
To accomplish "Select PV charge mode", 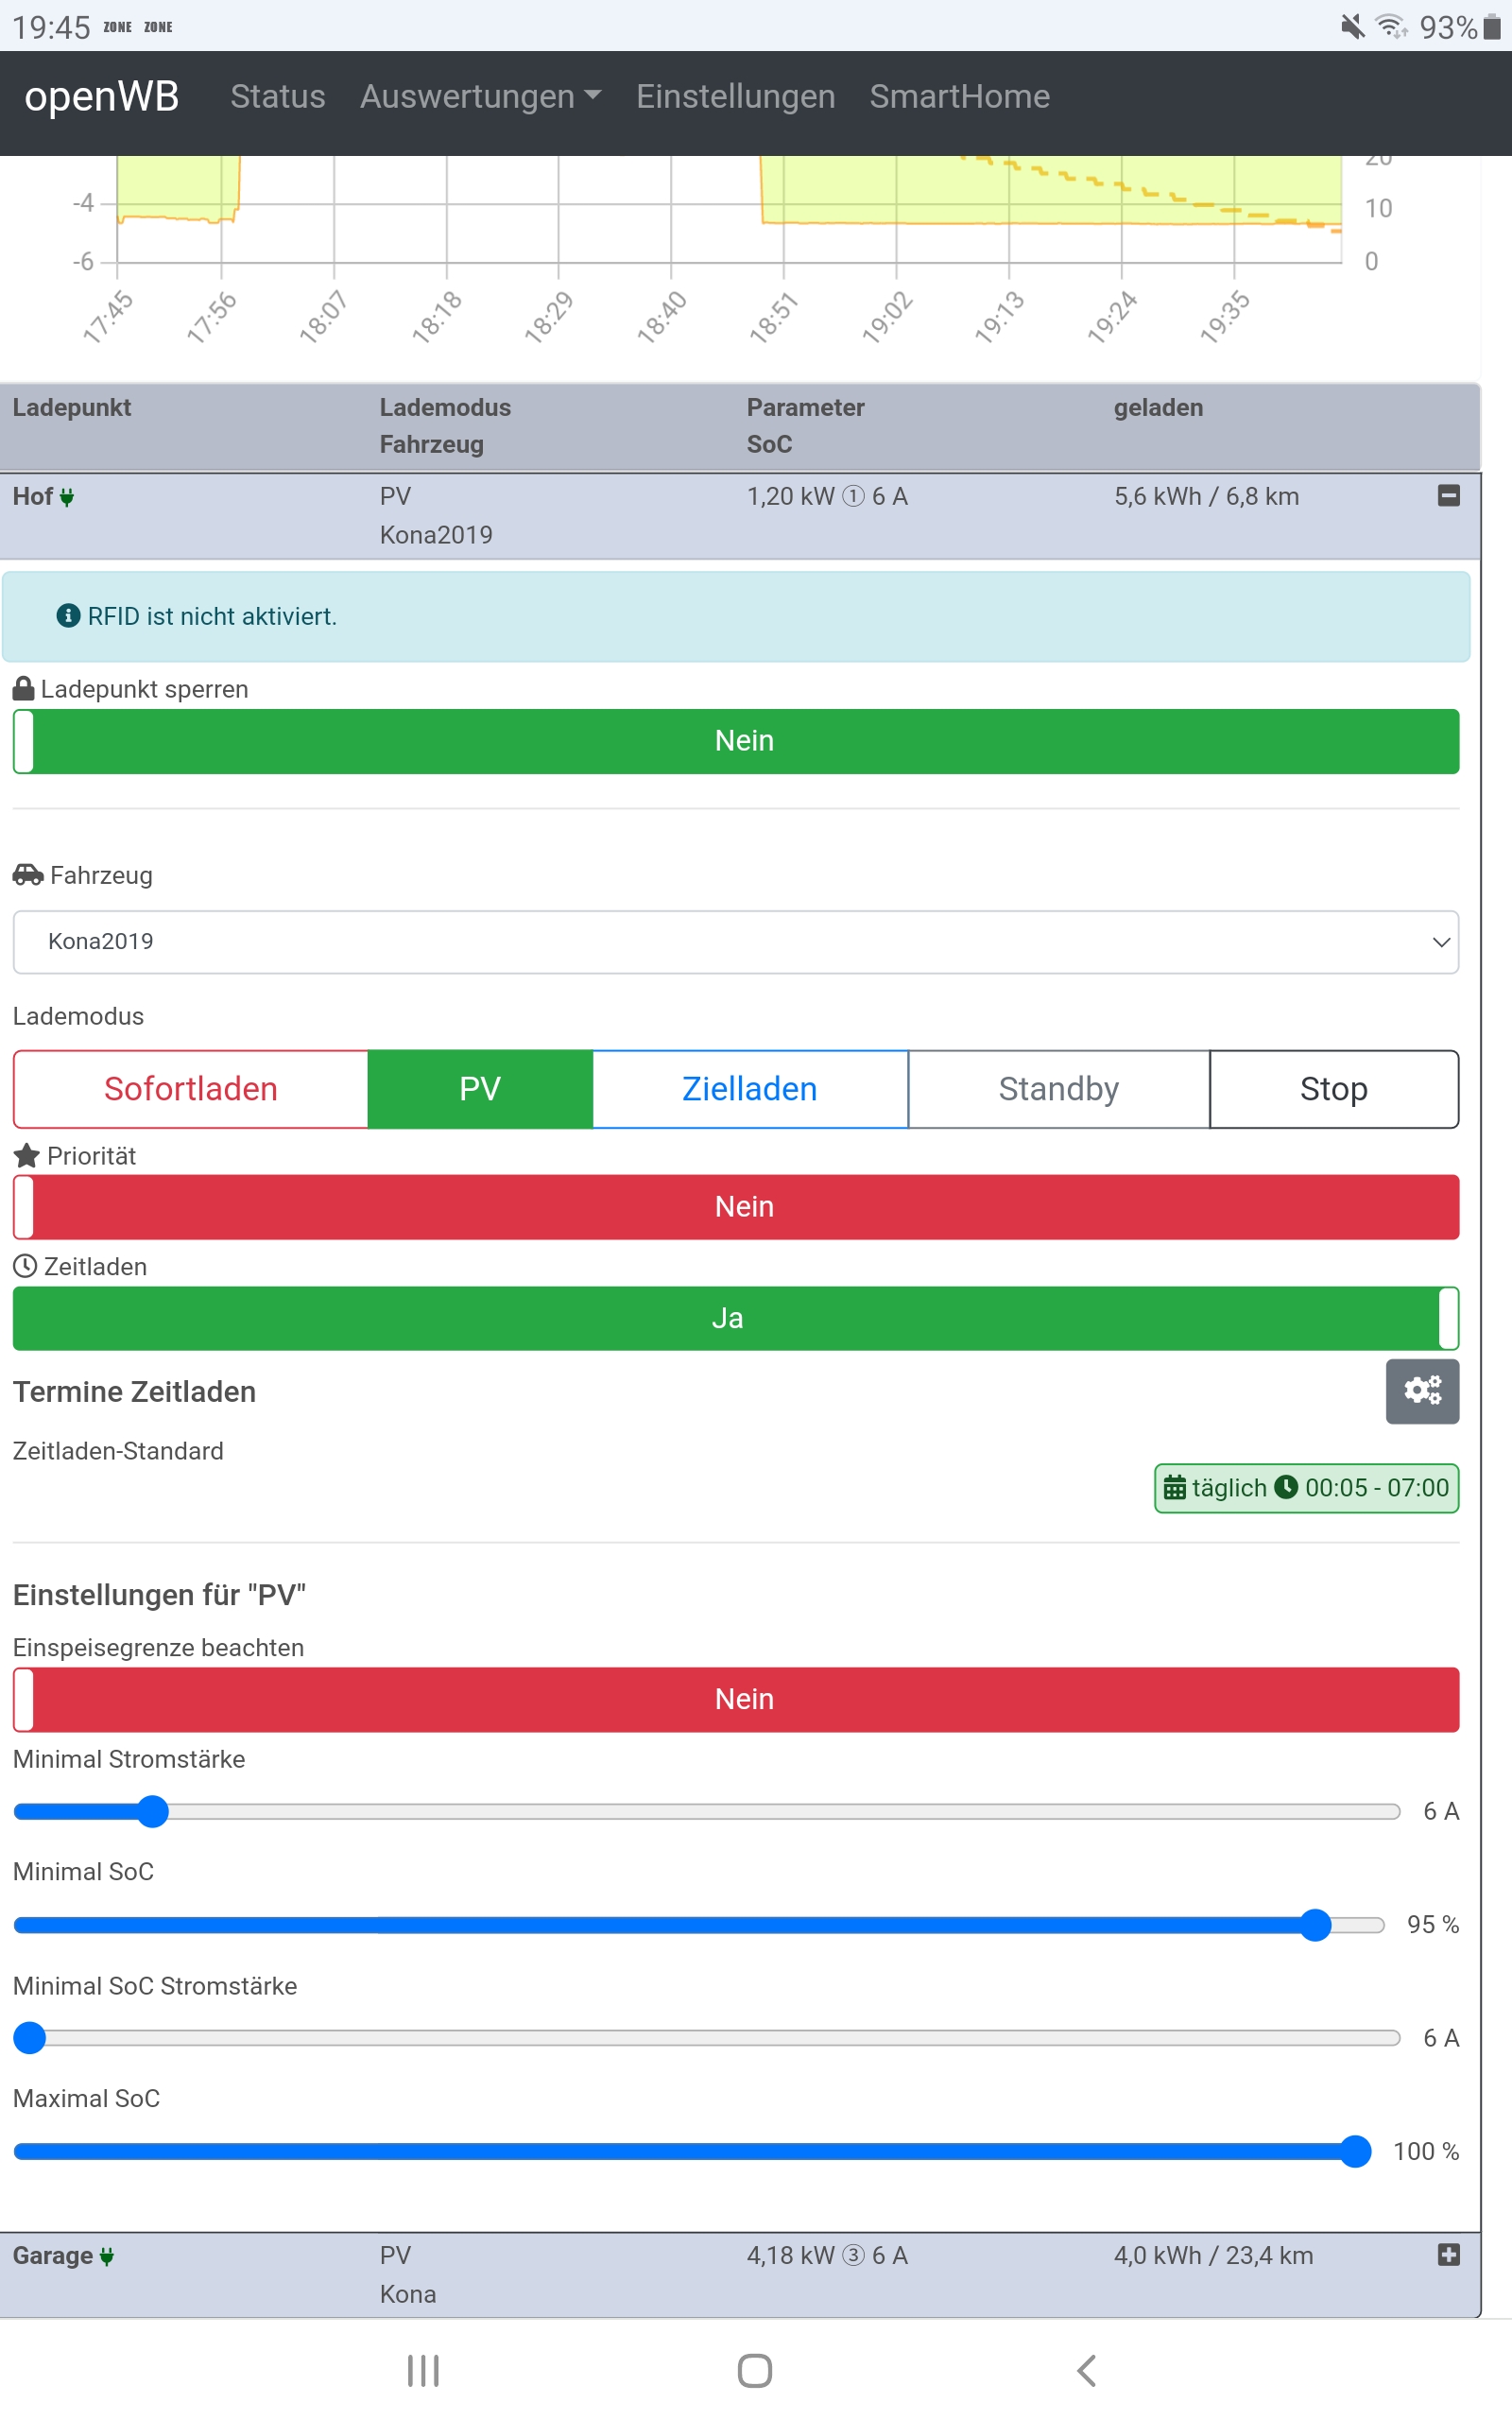I will click(480, 1088).
